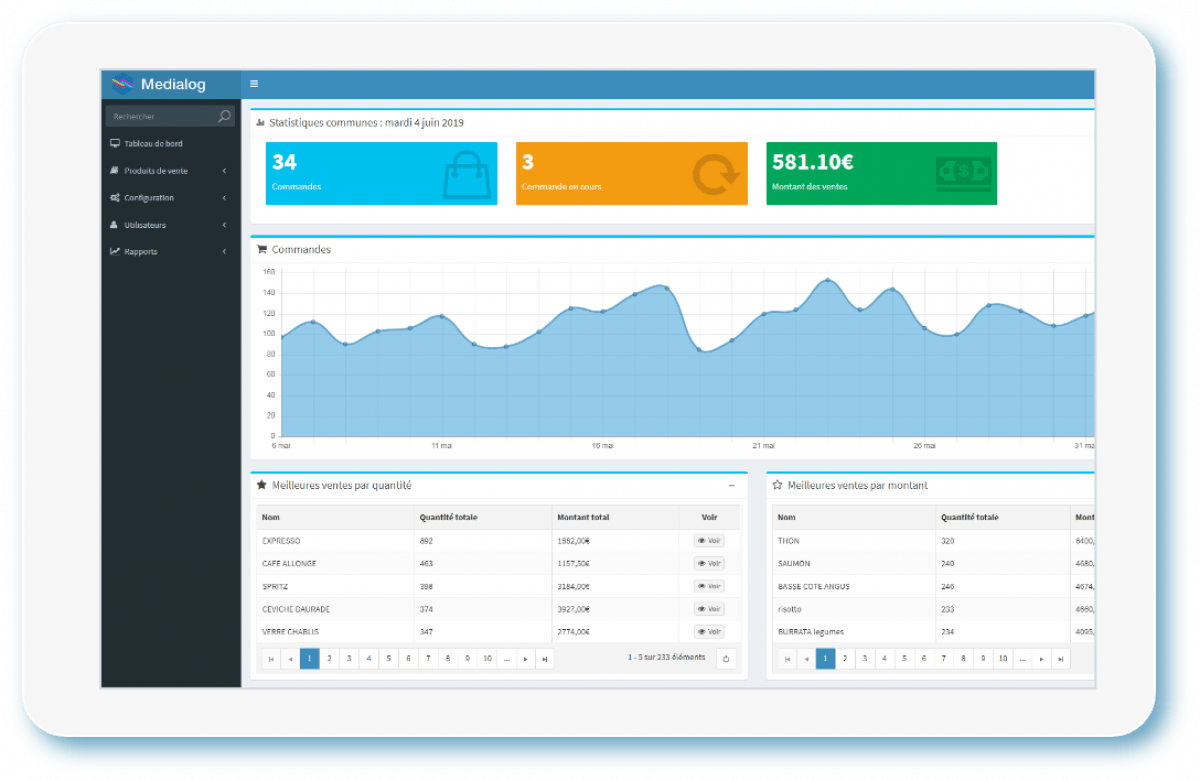
Task: Click the money icon on Montant des ventes card
Action: click(x=963, y=173)
